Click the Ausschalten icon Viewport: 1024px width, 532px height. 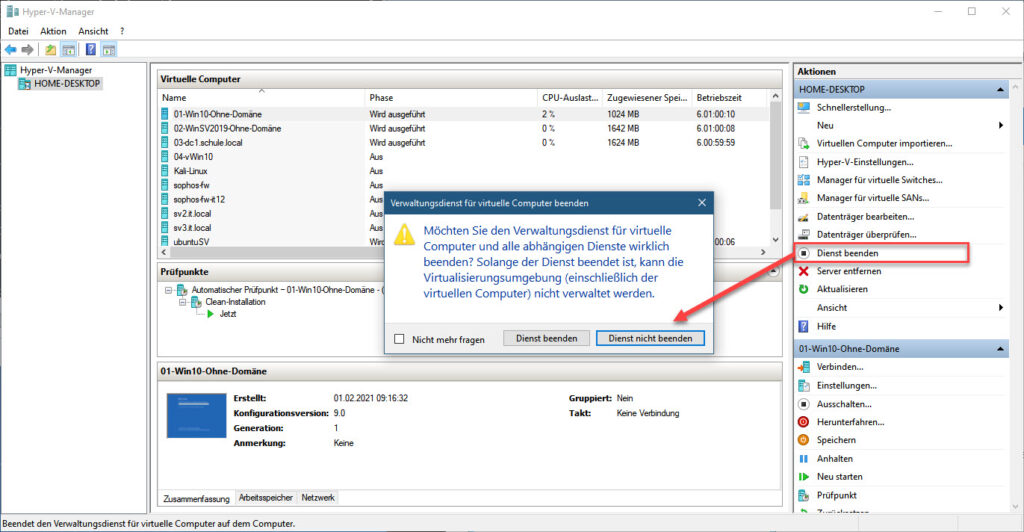804,404
